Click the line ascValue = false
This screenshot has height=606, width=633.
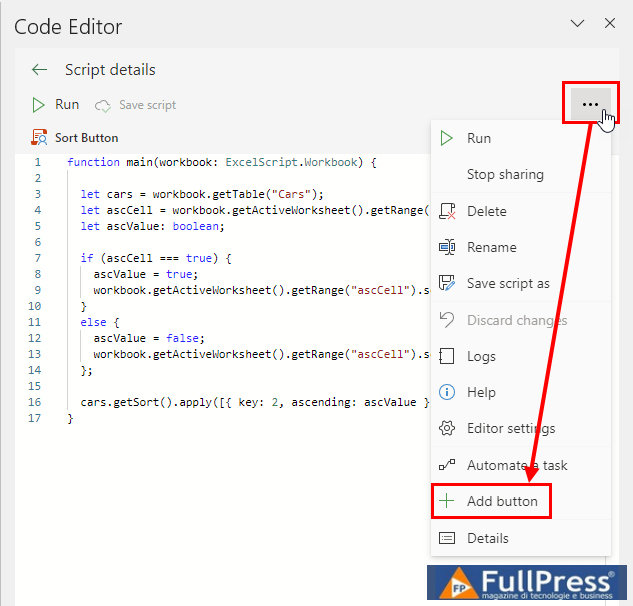pos(149,338)
